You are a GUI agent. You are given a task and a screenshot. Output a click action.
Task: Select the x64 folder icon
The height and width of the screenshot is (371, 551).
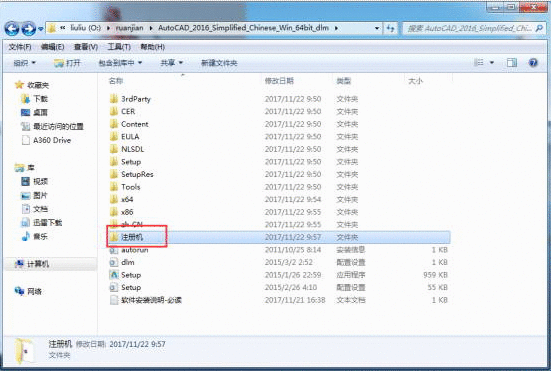pos(114,199)
